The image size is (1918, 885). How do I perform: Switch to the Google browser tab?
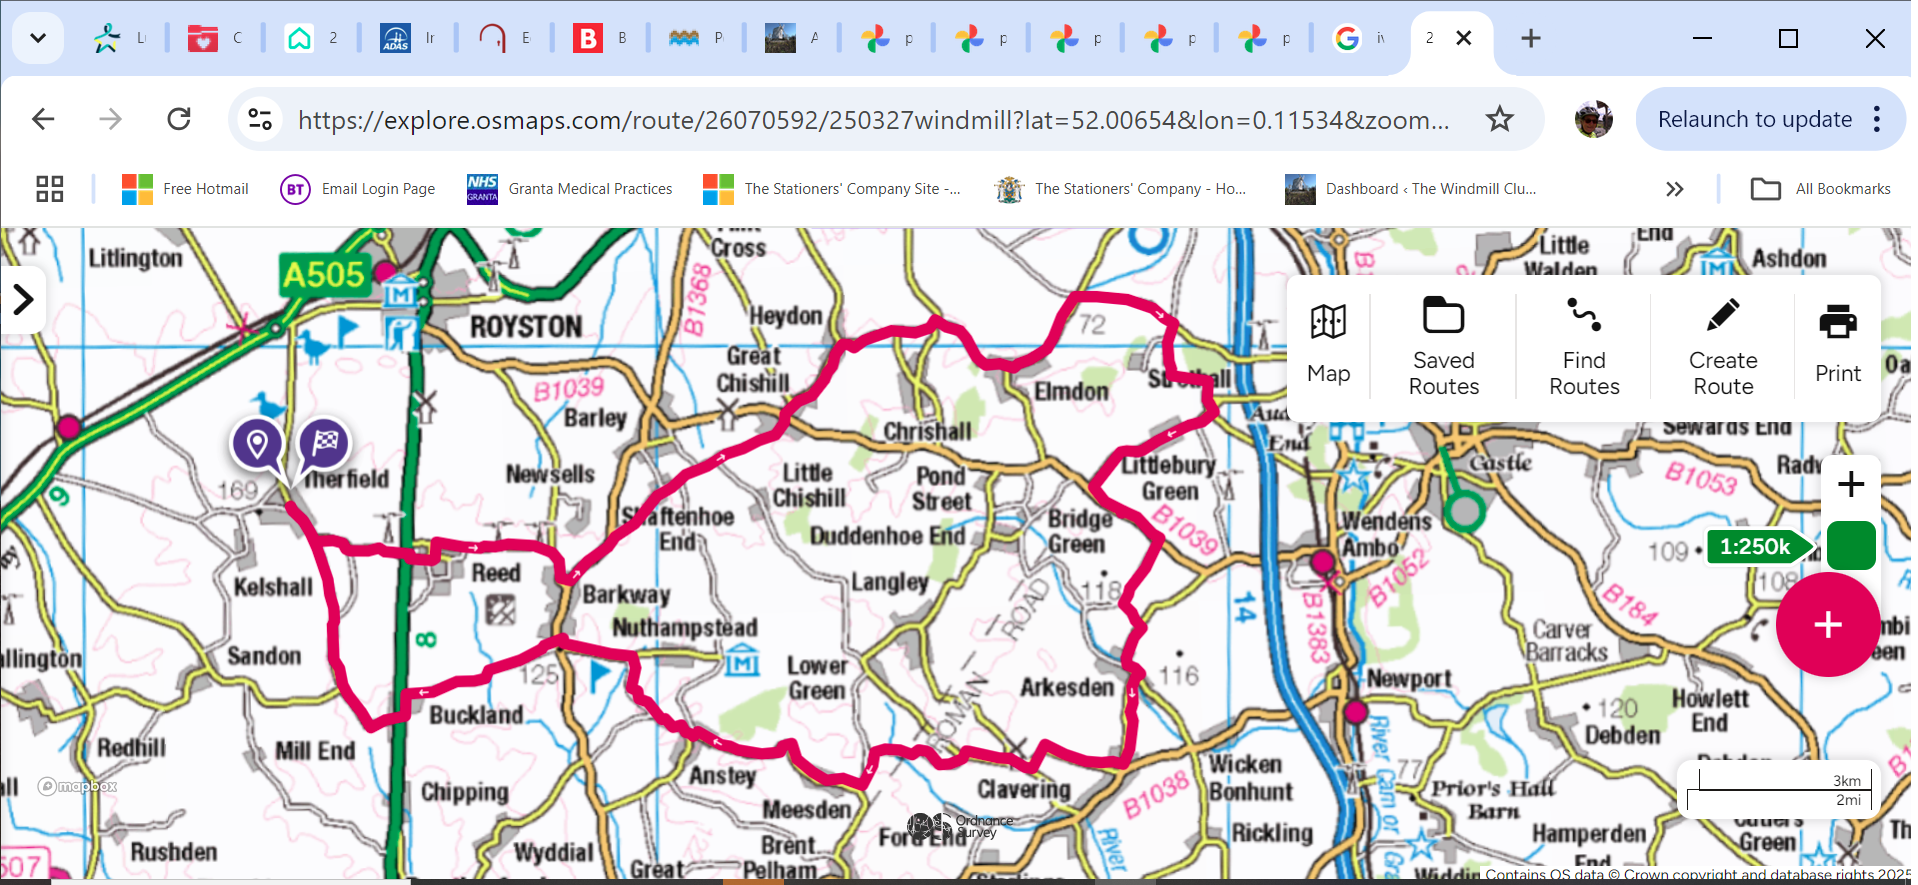pyautogui.click(x=1358, y=39)
